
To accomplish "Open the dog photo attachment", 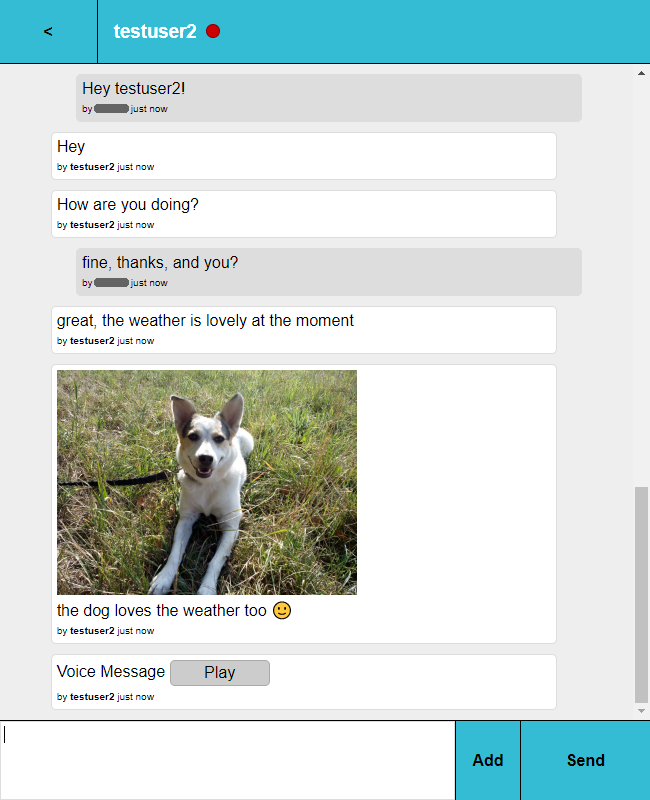I will 206,482.
